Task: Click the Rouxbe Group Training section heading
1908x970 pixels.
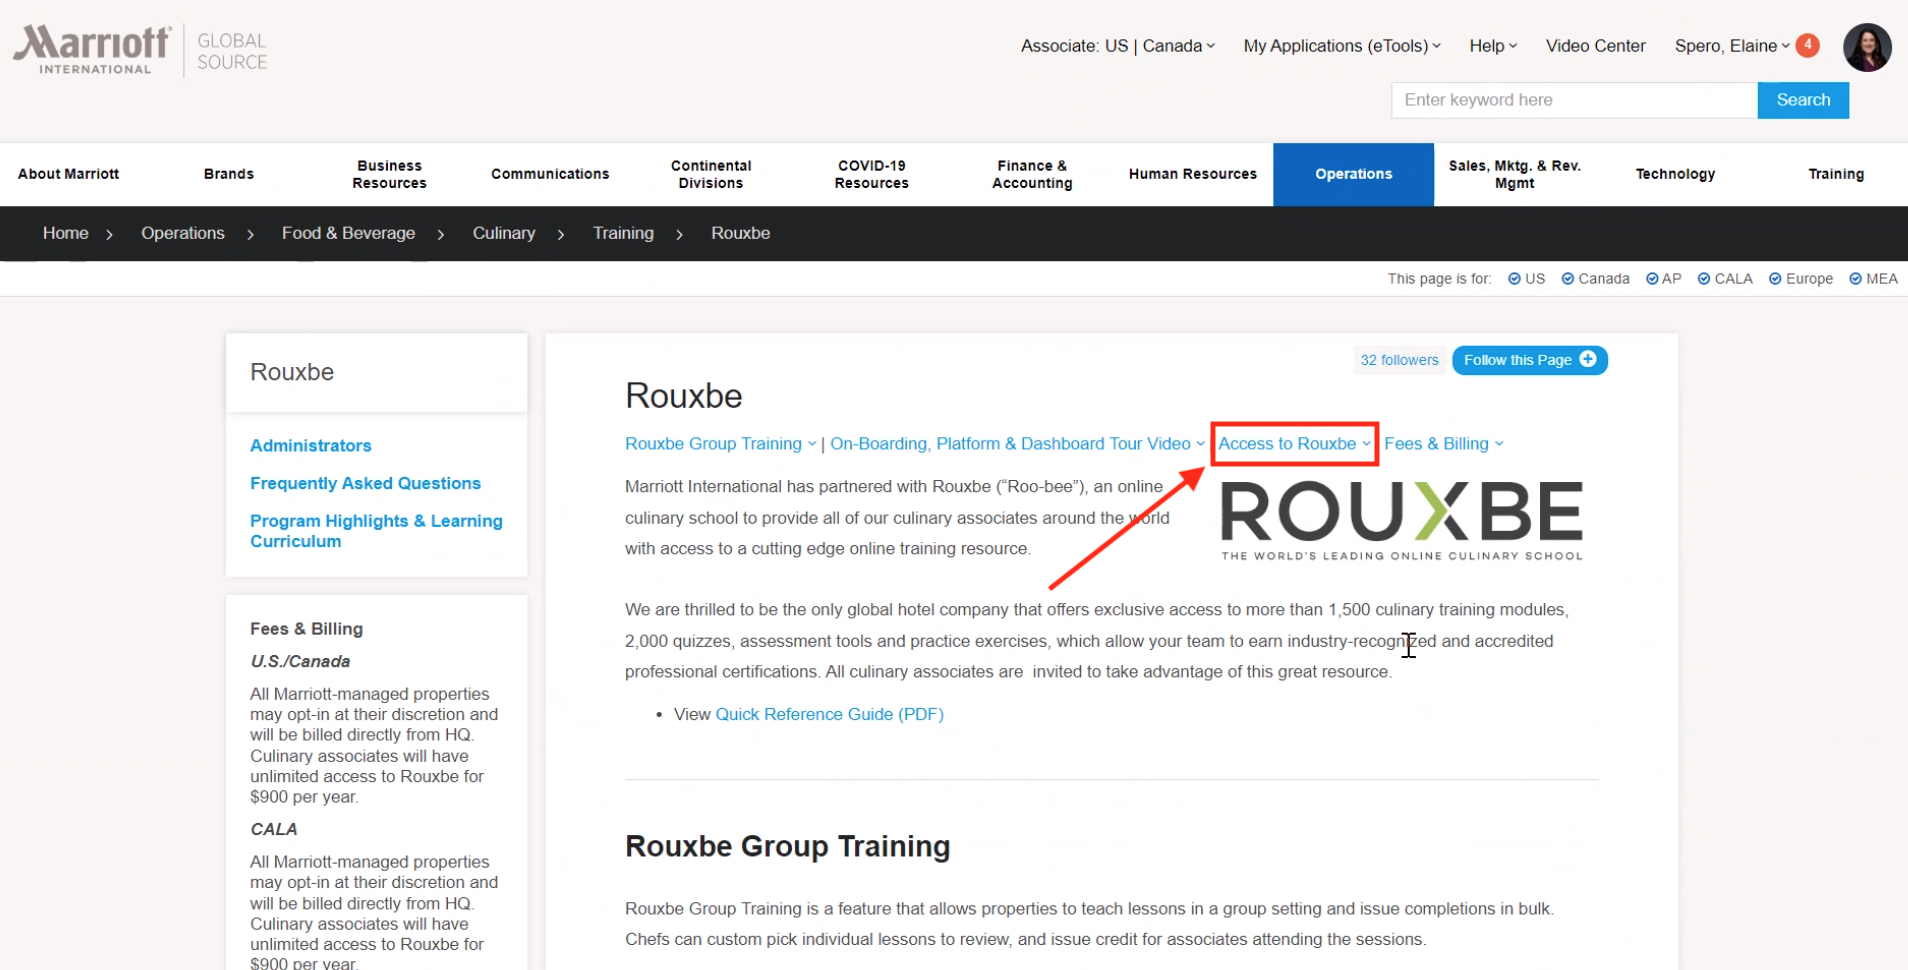Action: point(787,846)
